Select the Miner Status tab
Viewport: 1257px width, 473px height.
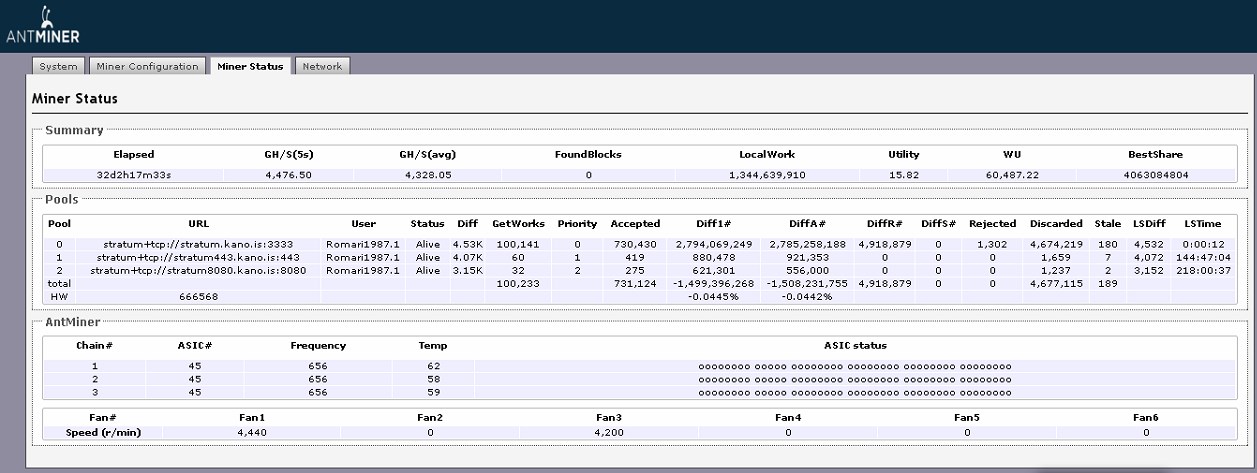pos(250,67)
